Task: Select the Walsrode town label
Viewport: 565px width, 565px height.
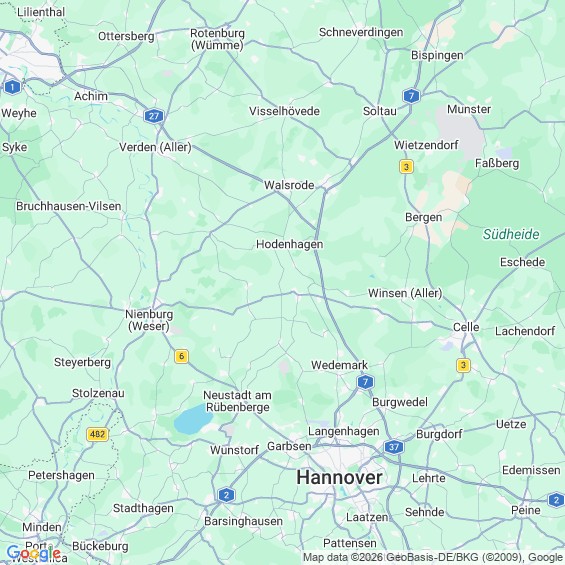Action: tap(289, 185)
